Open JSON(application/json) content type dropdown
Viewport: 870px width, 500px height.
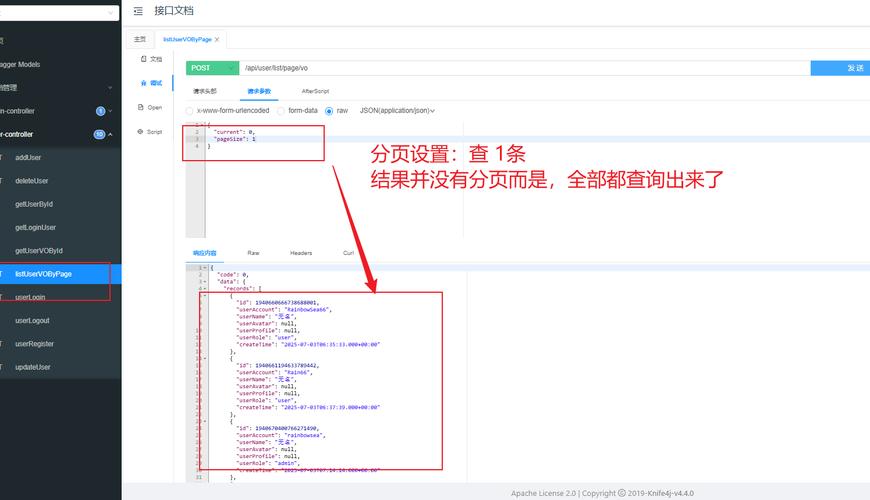click(397, 111)
